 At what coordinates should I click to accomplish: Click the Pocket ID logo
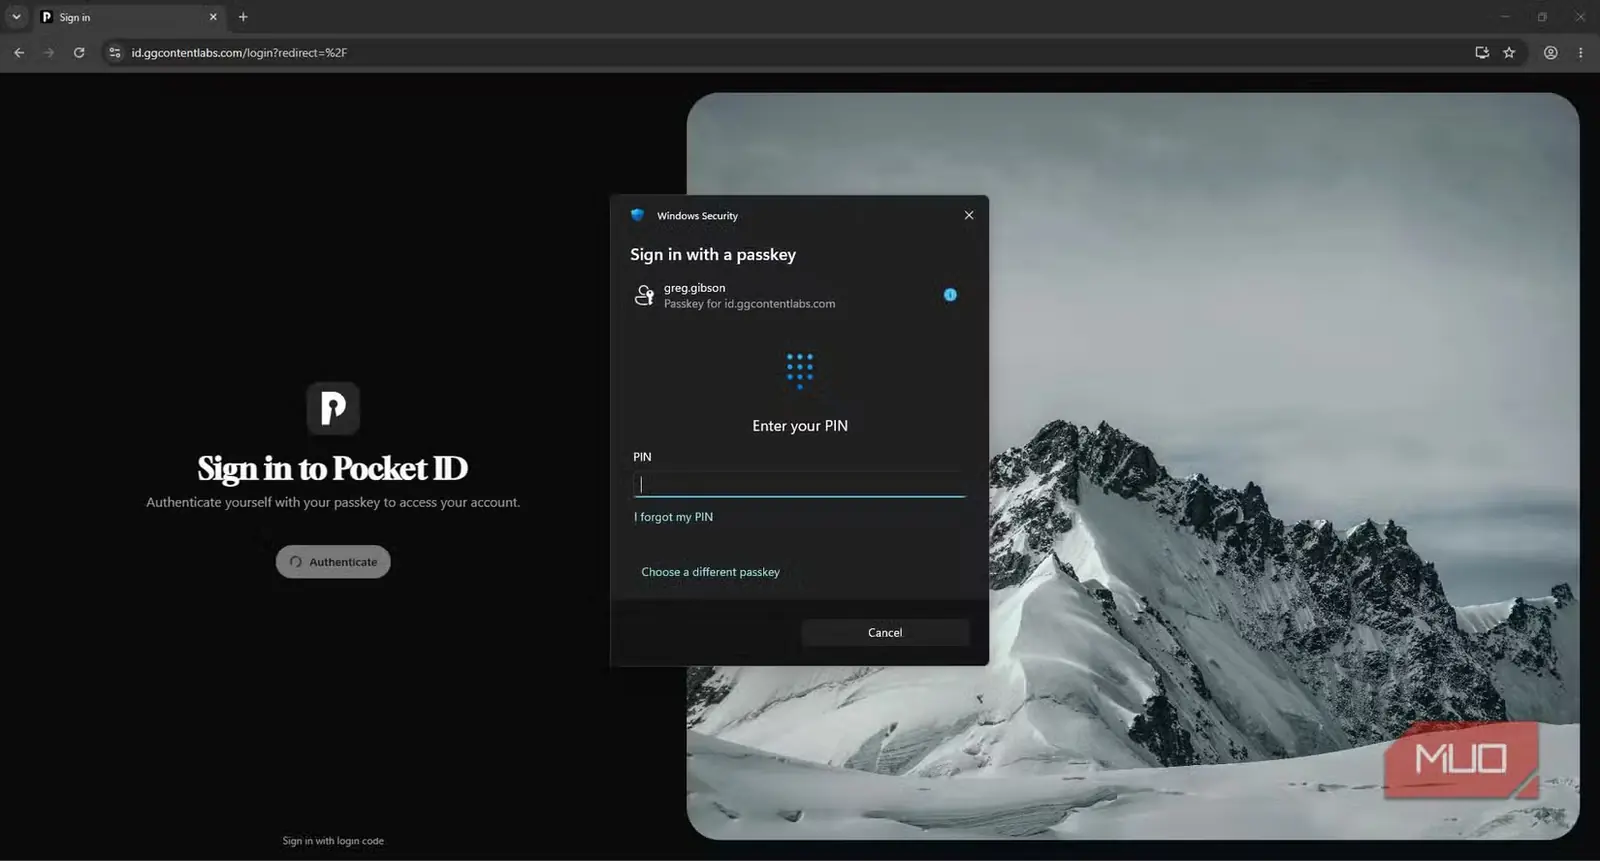[333, 408]
